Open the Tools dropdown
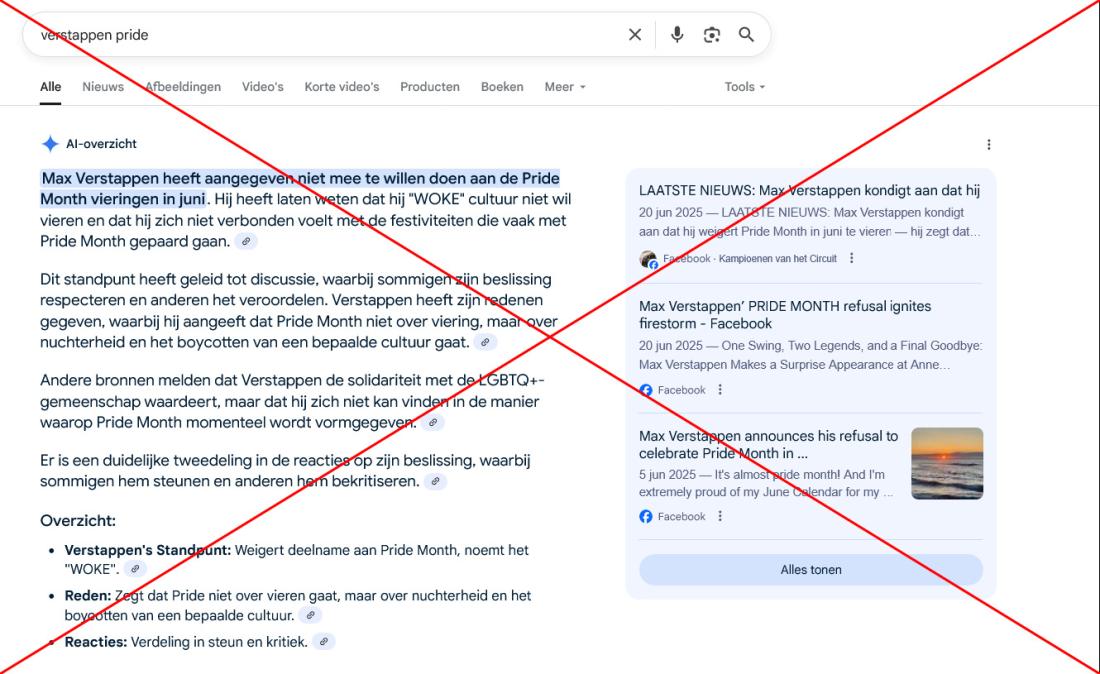 coord(745,87)
